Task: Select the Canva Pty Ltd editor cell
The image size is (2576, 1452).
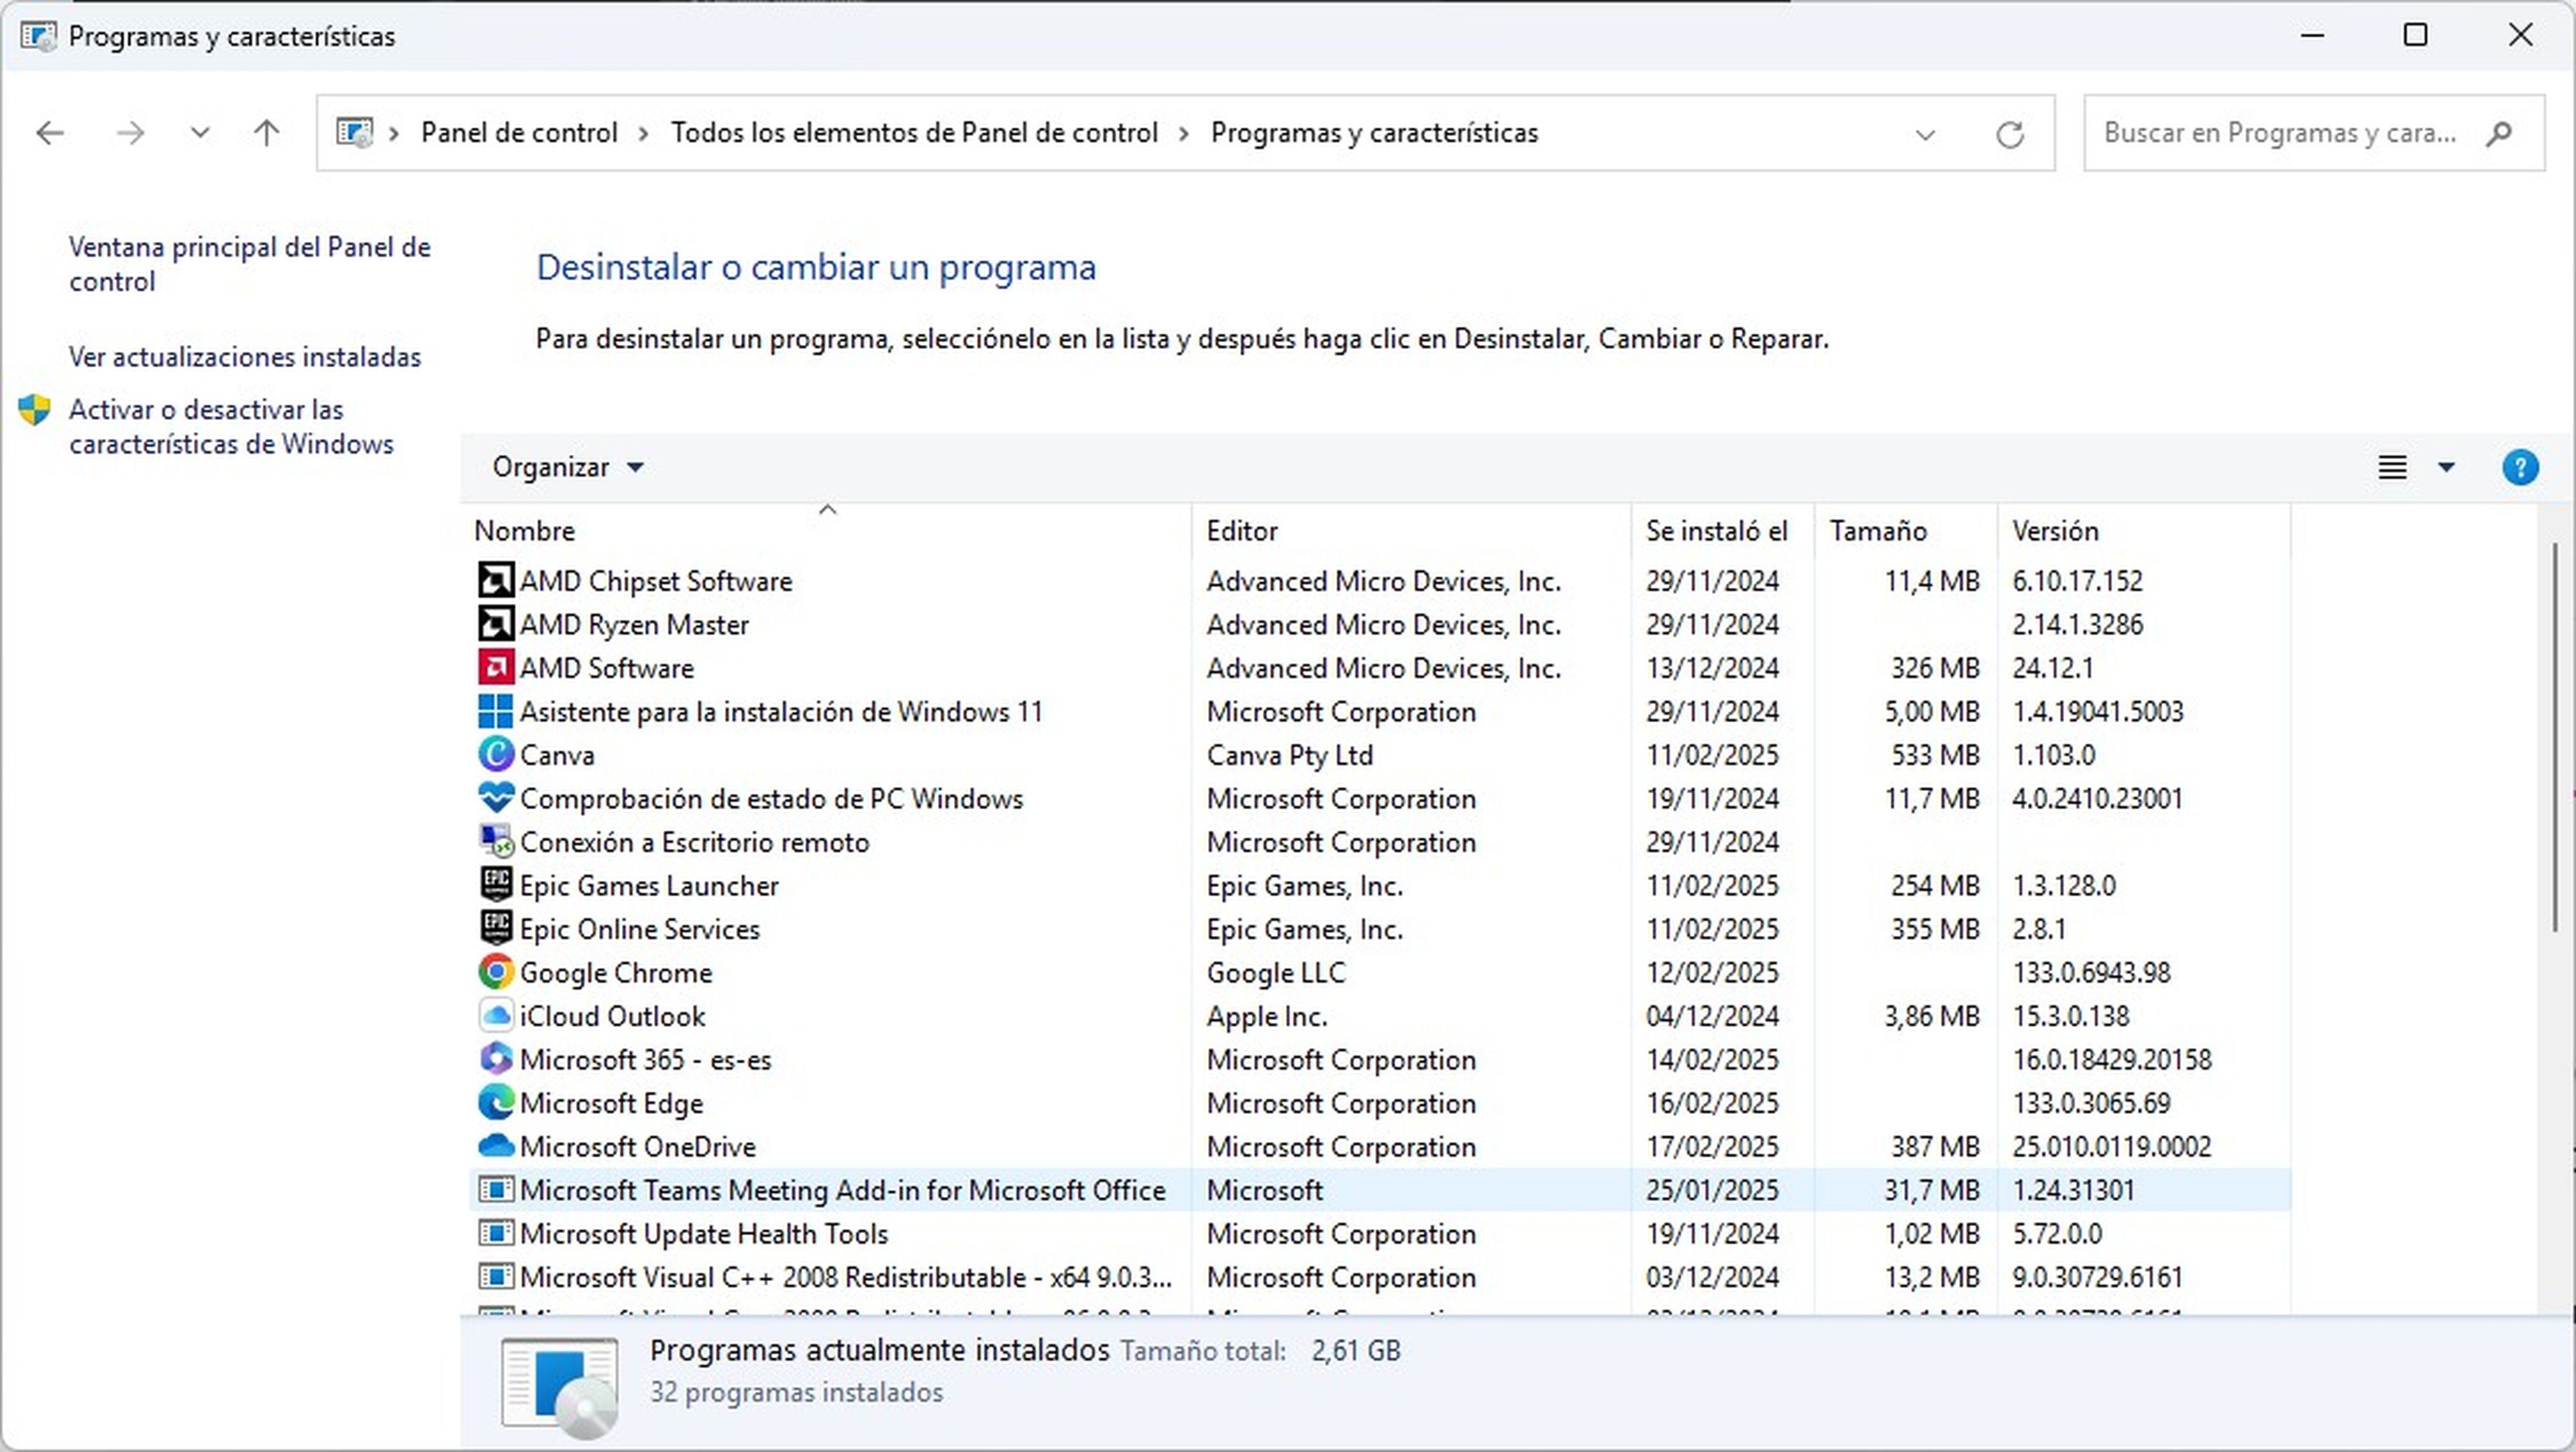Action: (1290, 755)
